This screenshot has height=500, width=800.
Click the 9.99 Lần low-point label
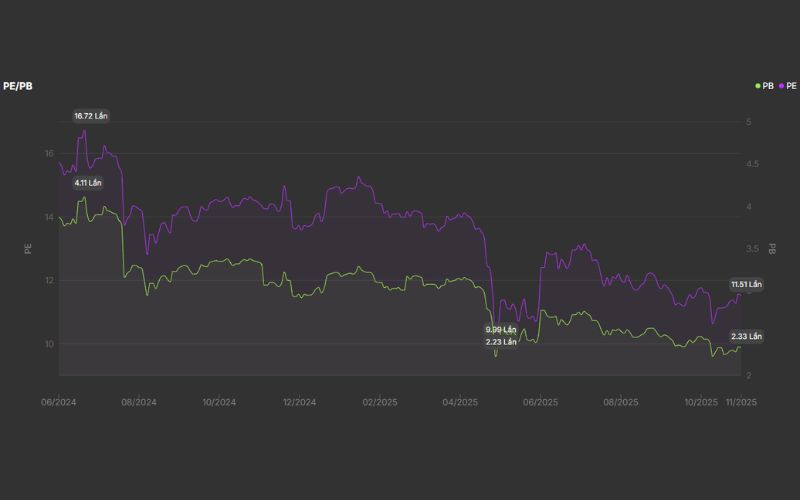pos(501,329)
